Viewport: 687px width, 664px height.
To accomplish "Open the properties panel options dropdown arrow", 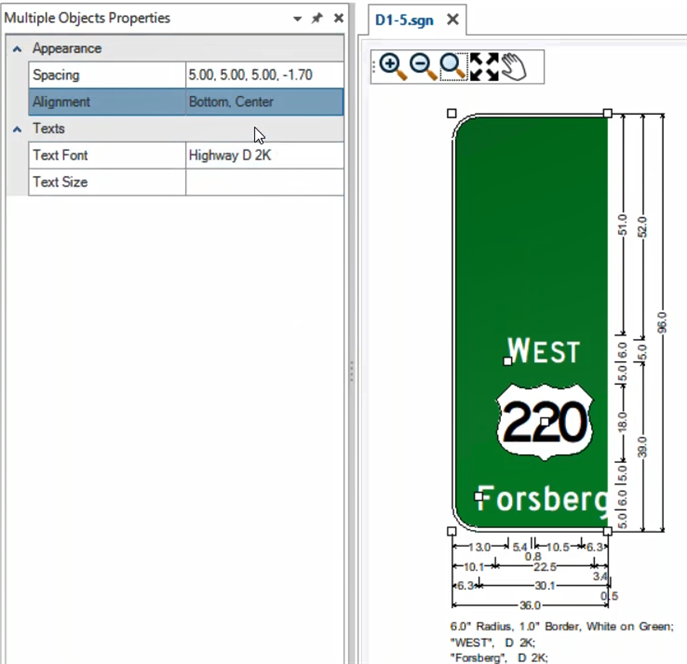I will 297,19.
